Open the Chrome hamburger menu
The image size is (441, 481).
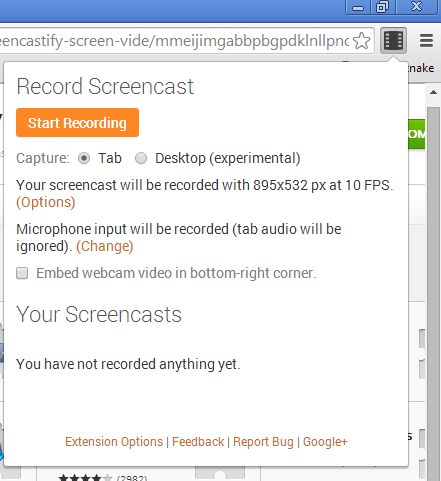click(426, 40)
